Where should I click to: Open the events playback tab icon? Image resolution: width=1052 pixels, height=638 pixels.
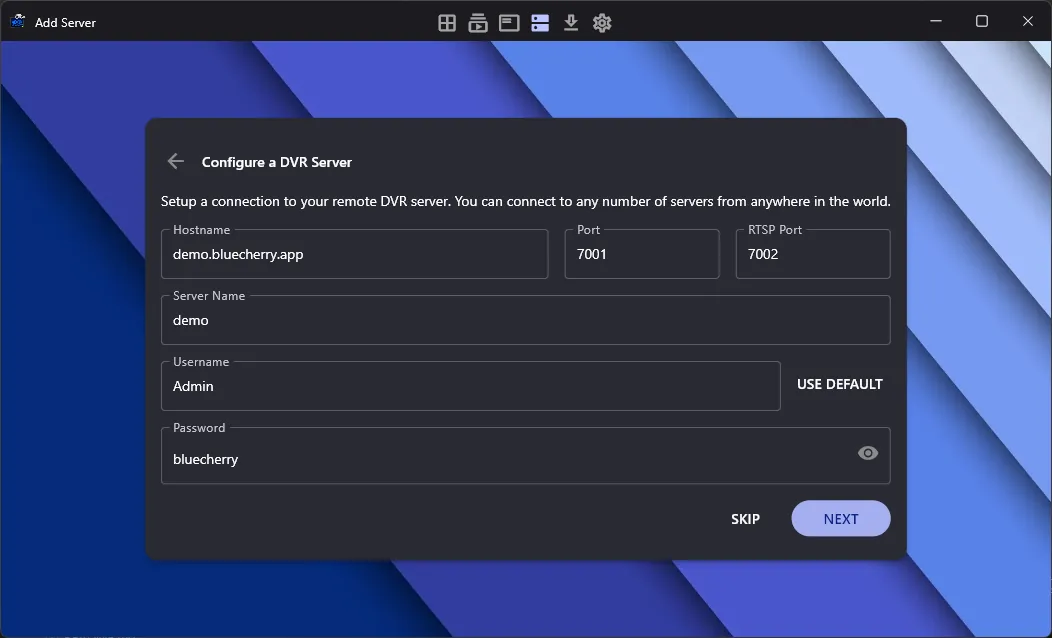click(478, 23)
